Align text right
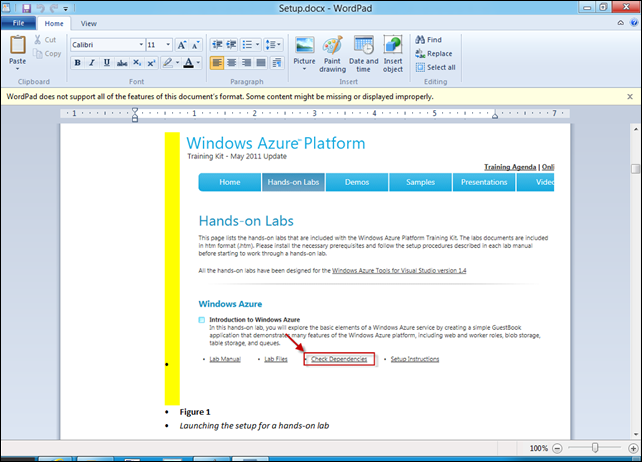 tap(246, 63)
